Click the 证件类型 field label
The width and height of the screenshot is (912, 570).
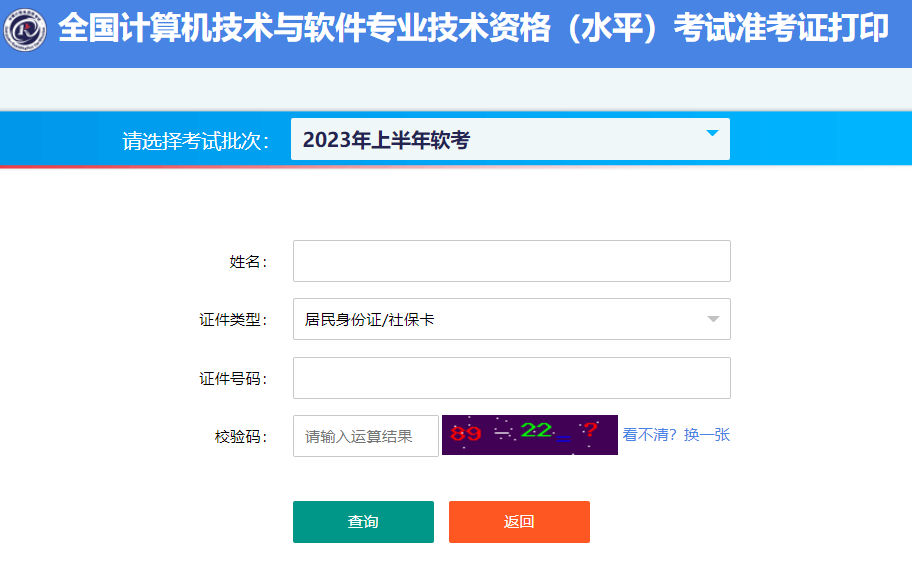233,320
